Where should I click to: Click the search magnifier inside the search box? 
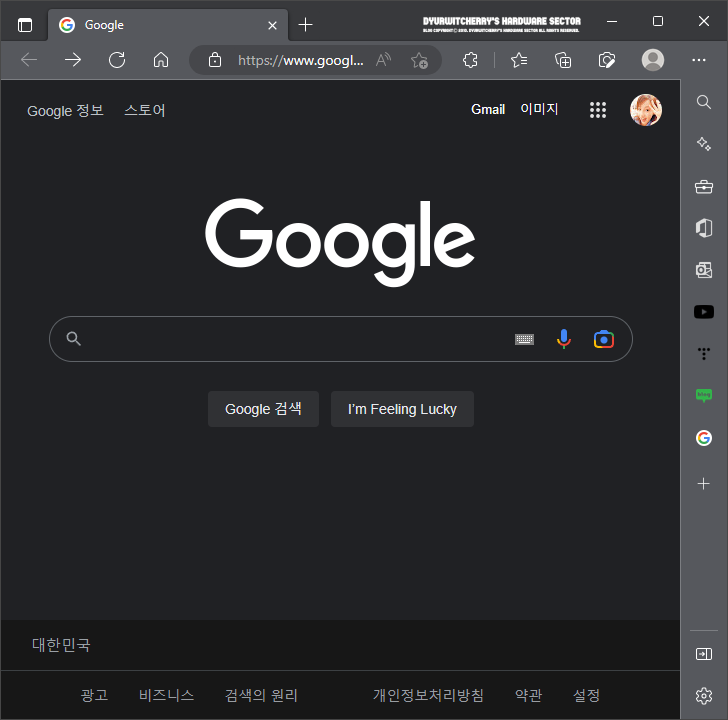click(x=73, y=339)
